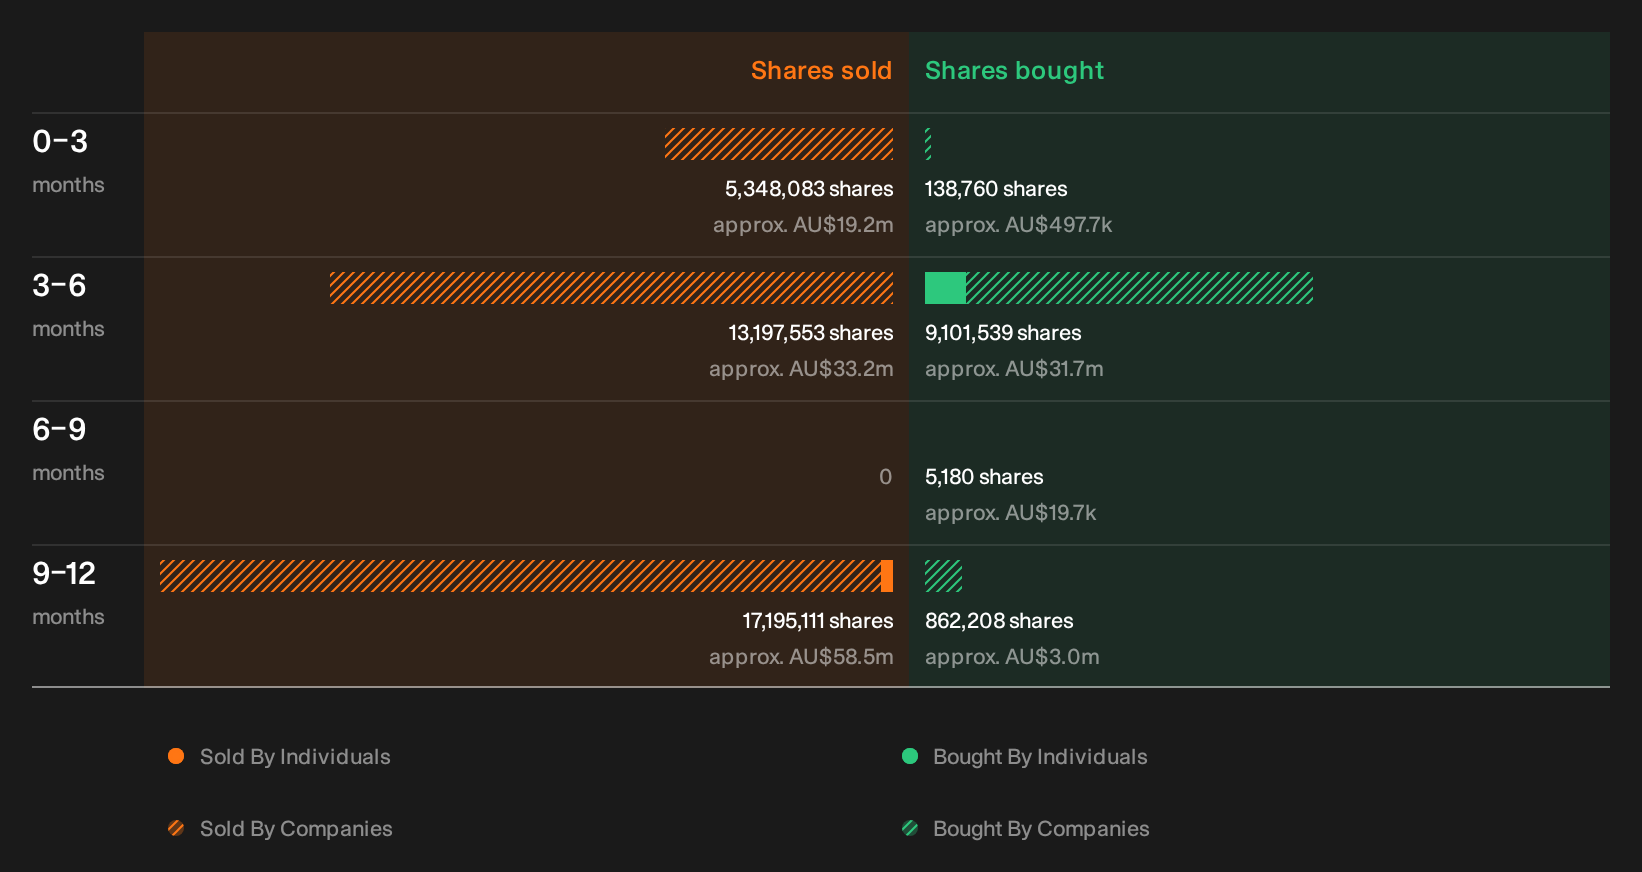Image resolution: width=1642 pixels, height=872 pixels.
Task: Click the solid green segment of the 3–6 bought bar
Action: [945, 288]
